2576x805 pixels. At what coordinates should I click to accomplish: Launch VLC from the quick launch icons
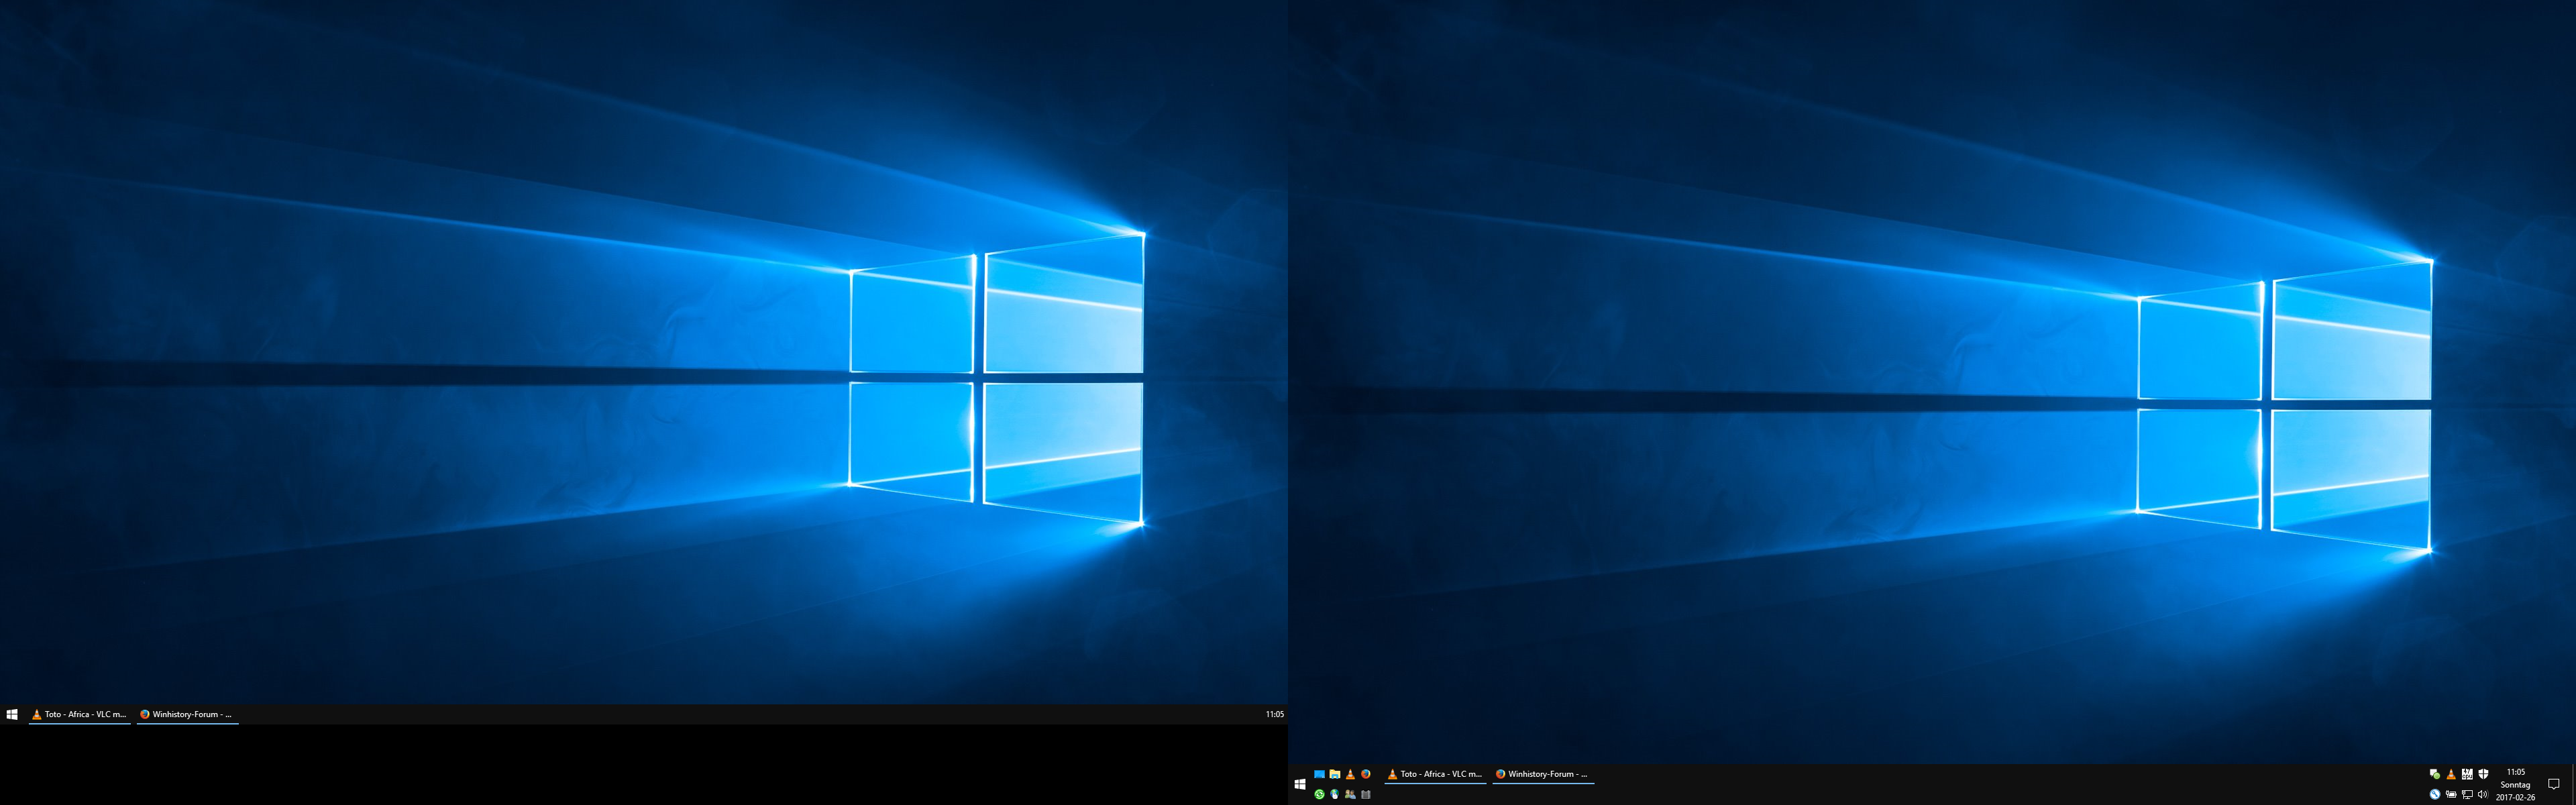point(1350,774)
